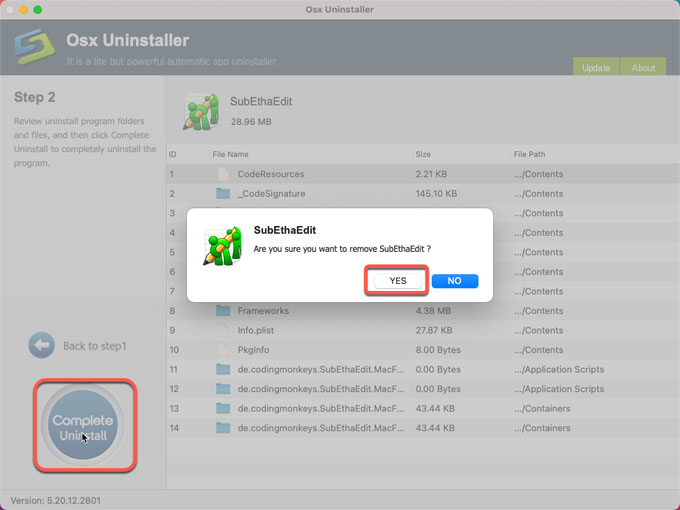680x510 pixels.
Task: Select folder icon in row 11
Action: click(x=223, y=369)
